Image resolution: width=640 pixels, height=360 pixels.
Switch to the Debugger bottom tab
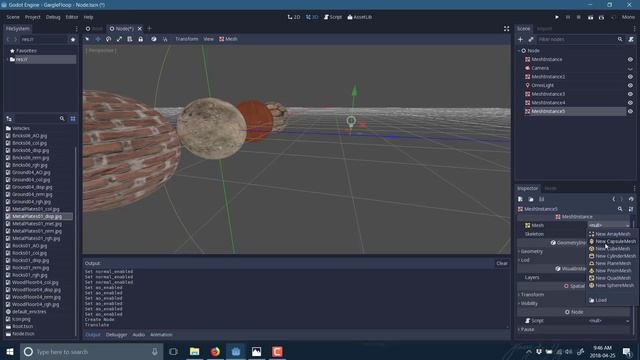(116, 335)
